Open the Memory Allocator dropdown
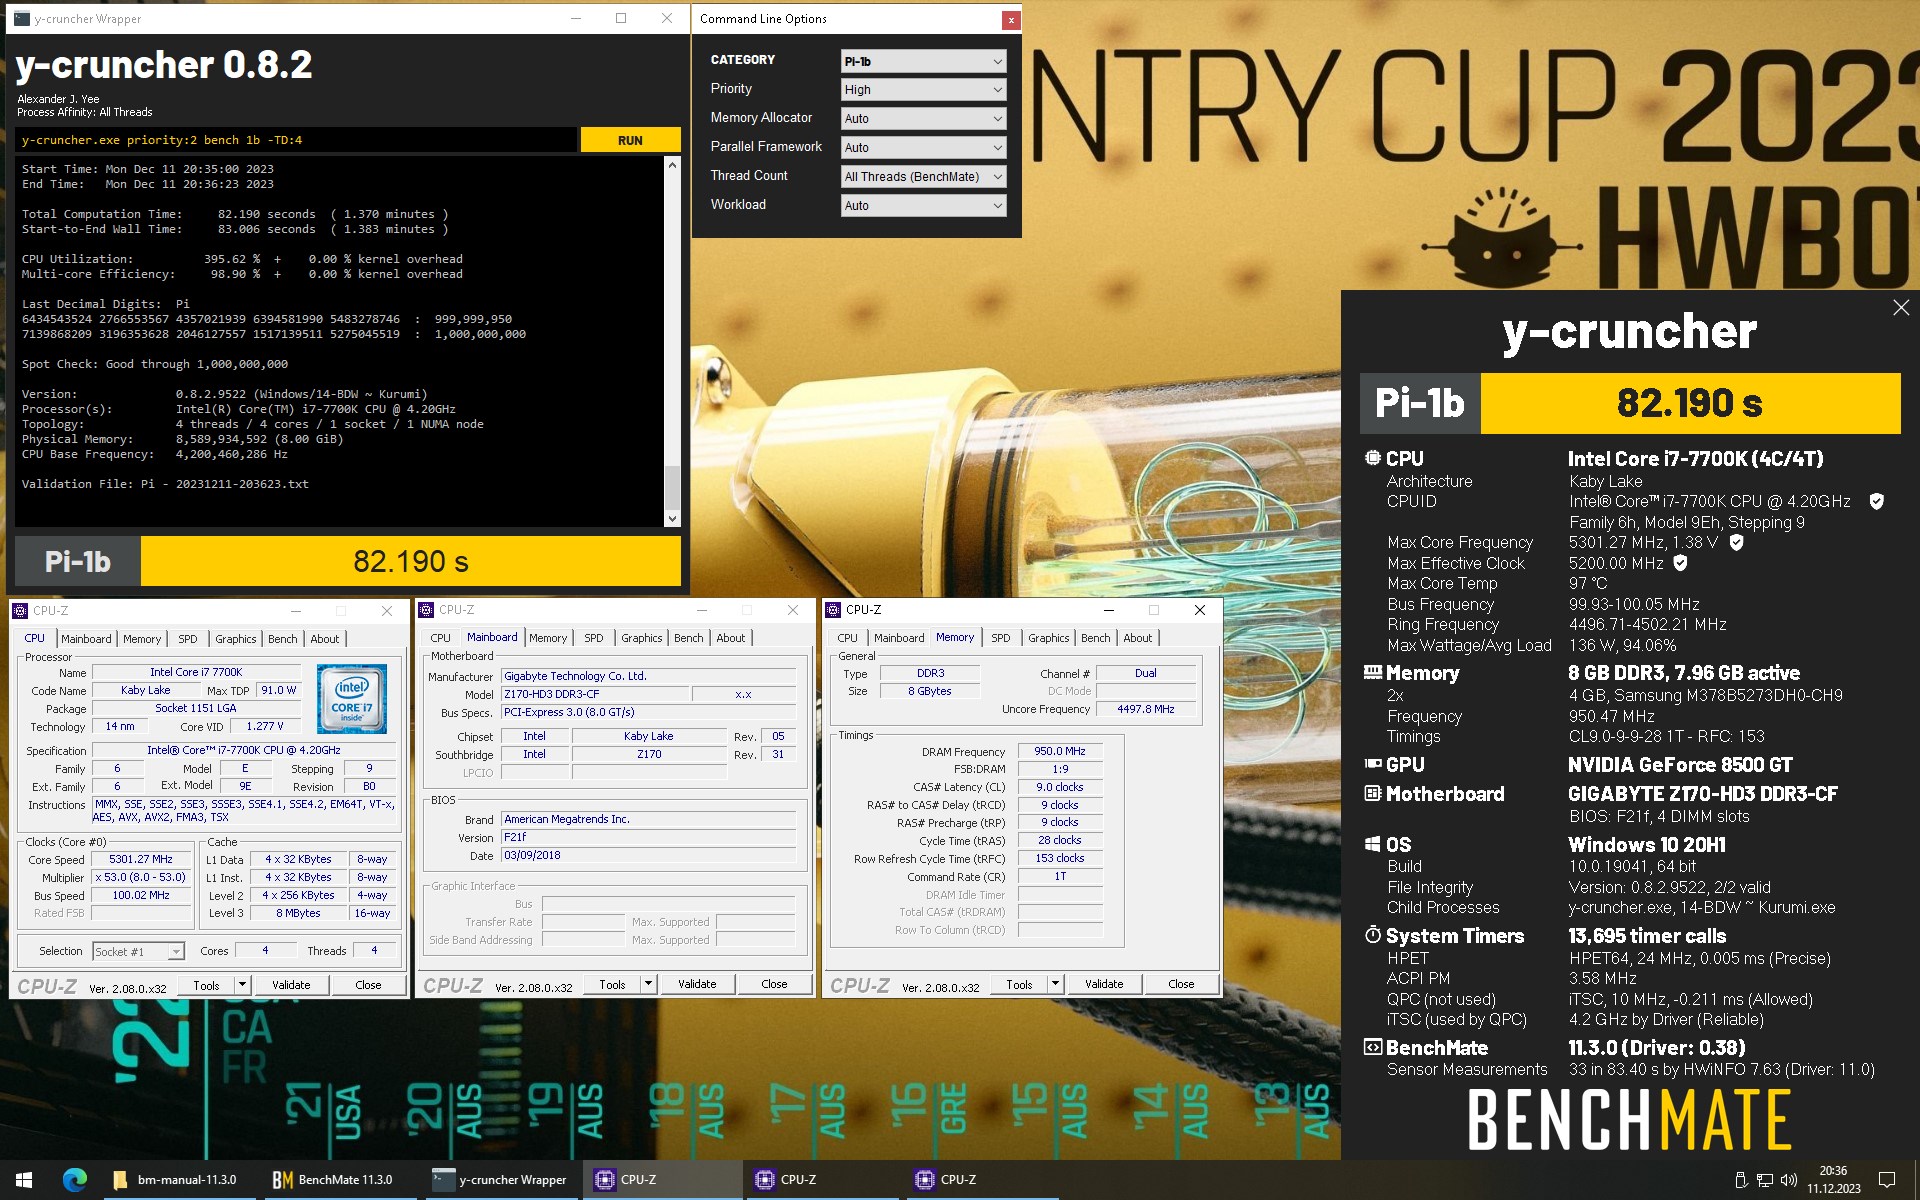This screenshot has width=1920, height=1200. click(923, 118)
